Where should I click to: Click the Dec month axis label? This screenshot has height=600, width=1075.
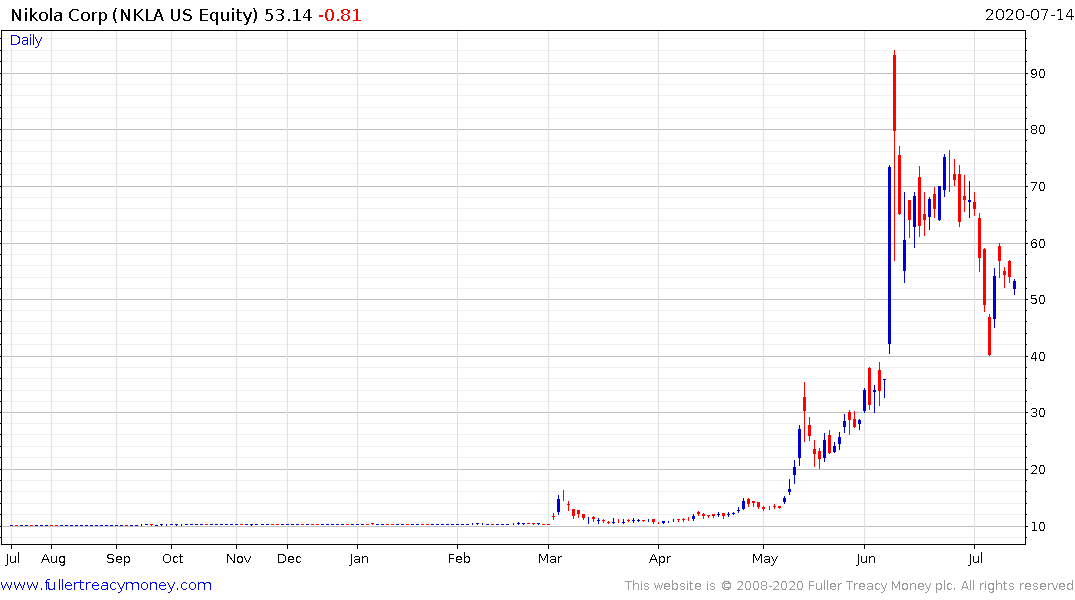(289, 559)
